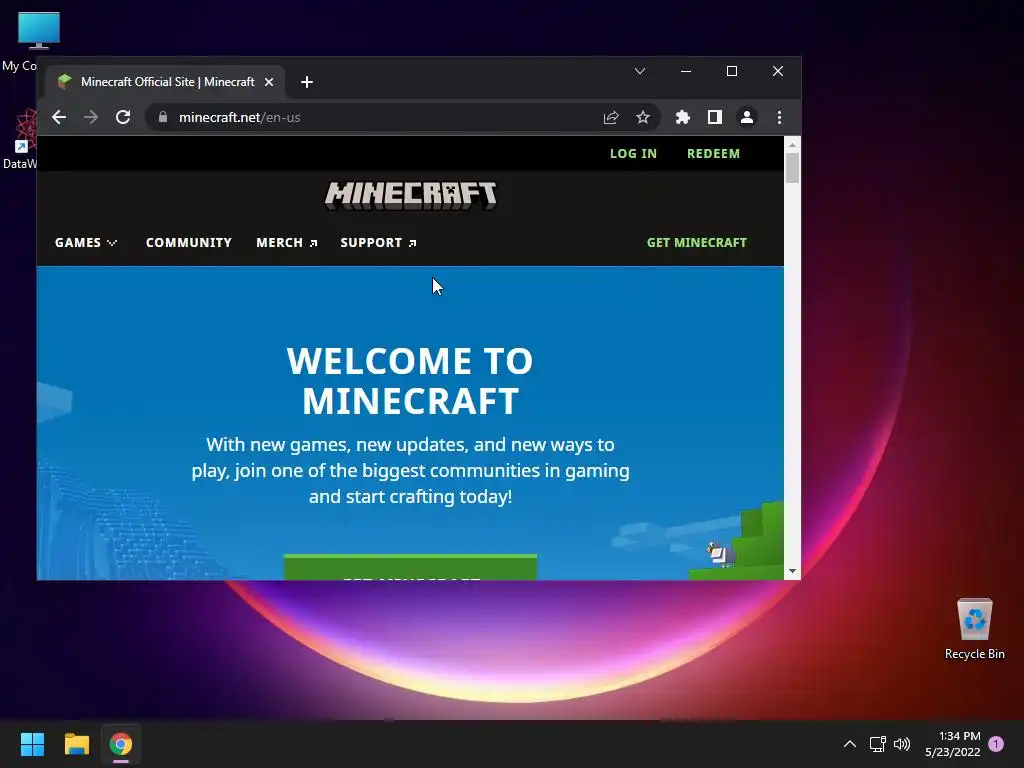This screenshot has height=768, width=1024.
Task: Open the COMMUNITY menu item
Action: coord(189,243)
